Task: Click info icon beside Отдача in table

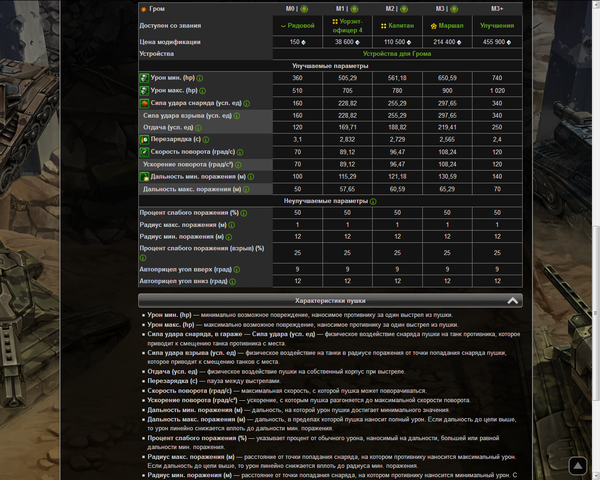Action: (198, 127)
